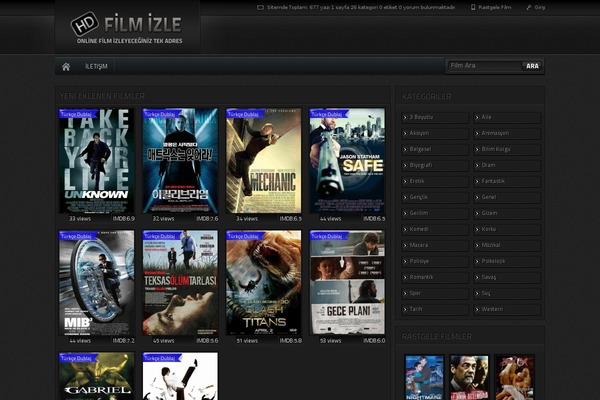Image resolution: width=600 pixels, height=400 pixels.
Task: Open the Gece Planı poster
Action: (347, 282)
